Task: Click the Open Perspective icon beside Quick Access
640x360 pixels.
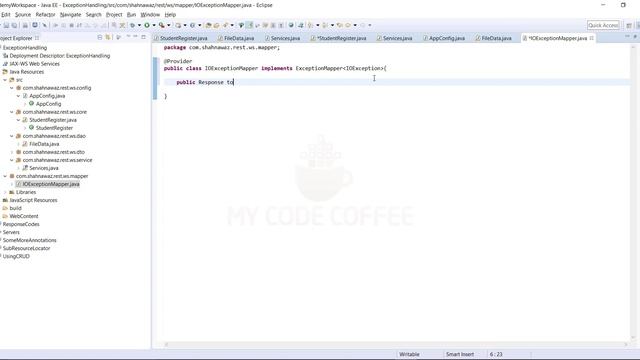Action: 629,25
